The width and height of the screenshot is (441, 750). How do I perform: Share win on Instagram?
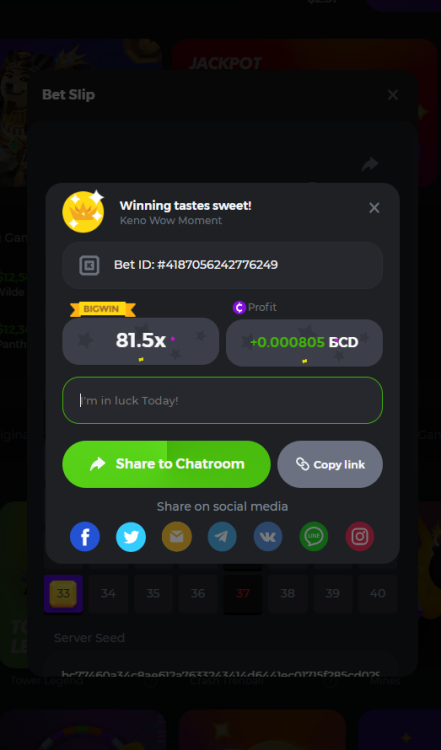pyautogui.click(x=360, y=537)
